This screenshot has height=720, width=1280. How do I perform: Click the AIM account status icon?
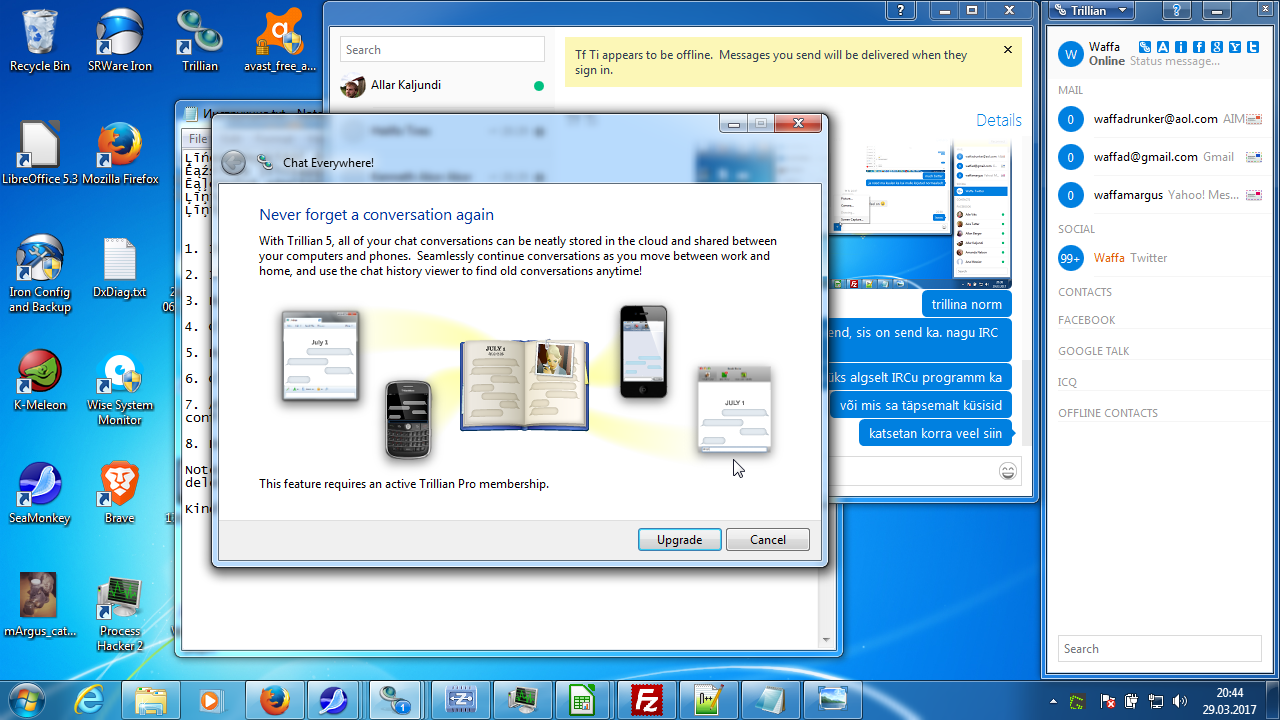click(x=1163, y=47)
